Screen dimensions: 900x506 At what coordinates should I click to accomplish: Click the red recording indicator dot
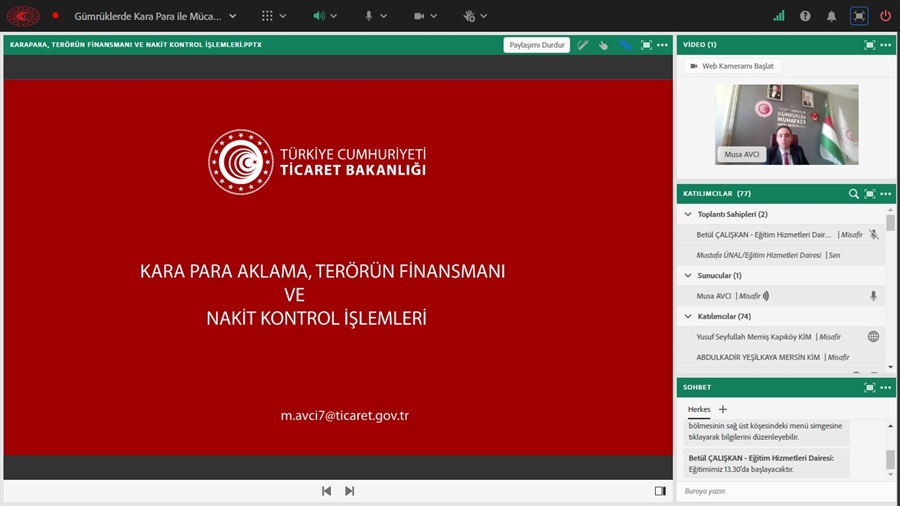click(x=55, y=16)
